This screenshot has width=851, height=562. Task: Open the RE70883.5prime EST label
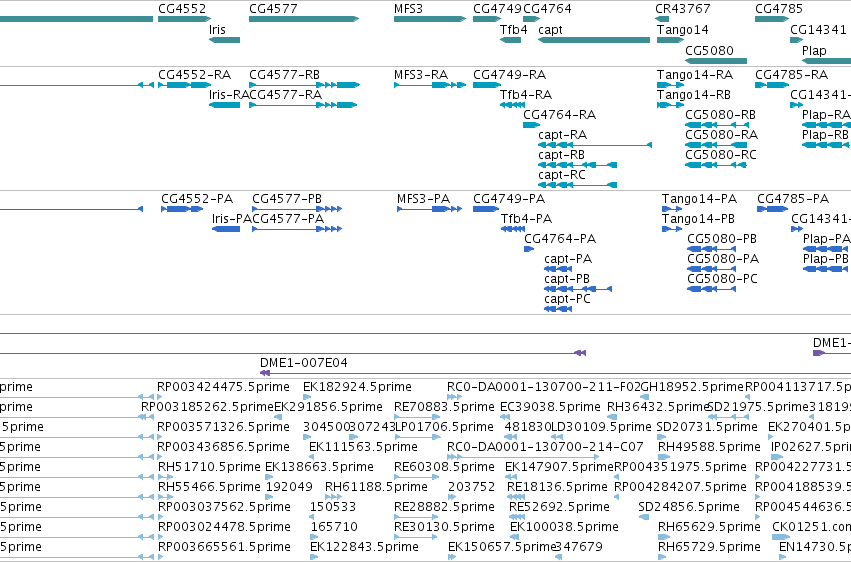coord(444,407)
